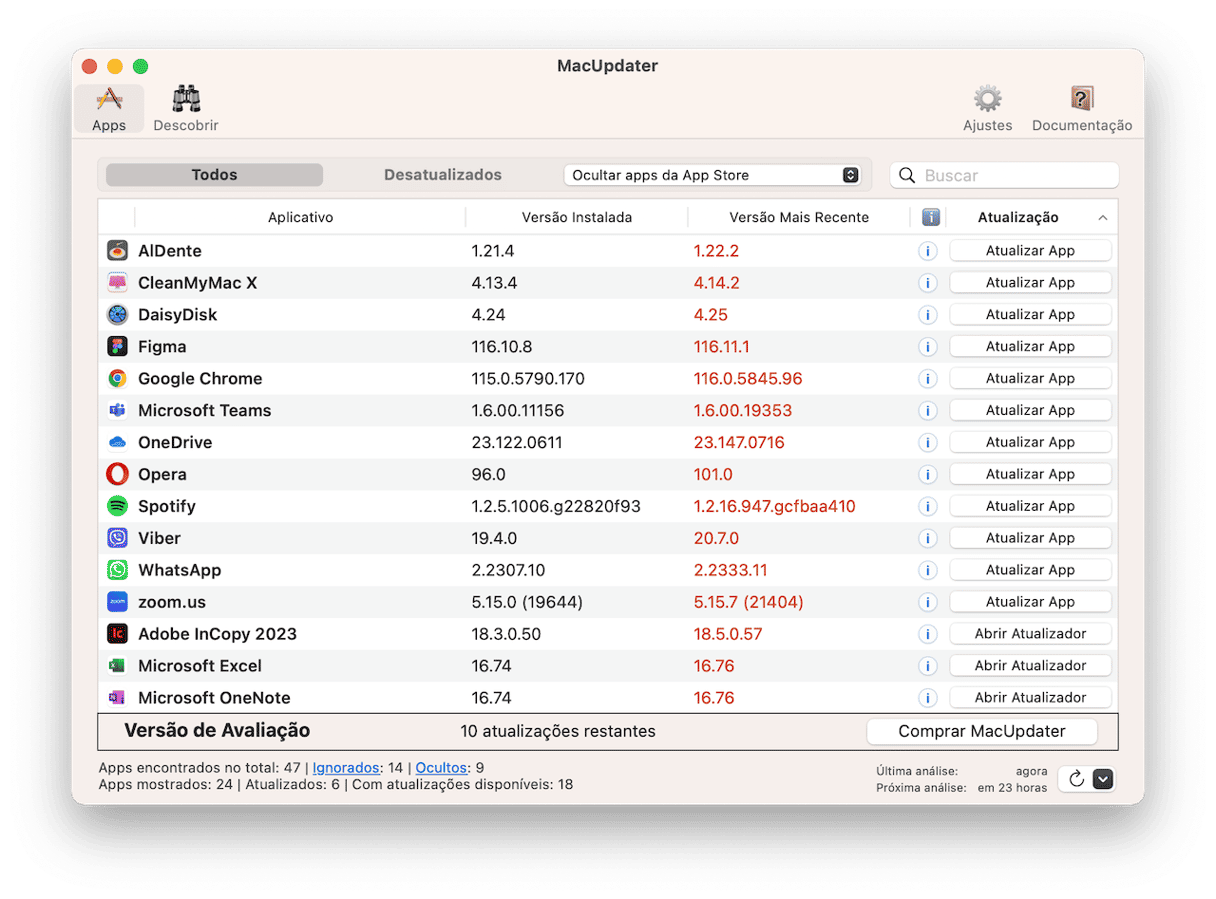
Task: Click the Spotify app icon
Action: pyautogui.click(x=118, y=507)
